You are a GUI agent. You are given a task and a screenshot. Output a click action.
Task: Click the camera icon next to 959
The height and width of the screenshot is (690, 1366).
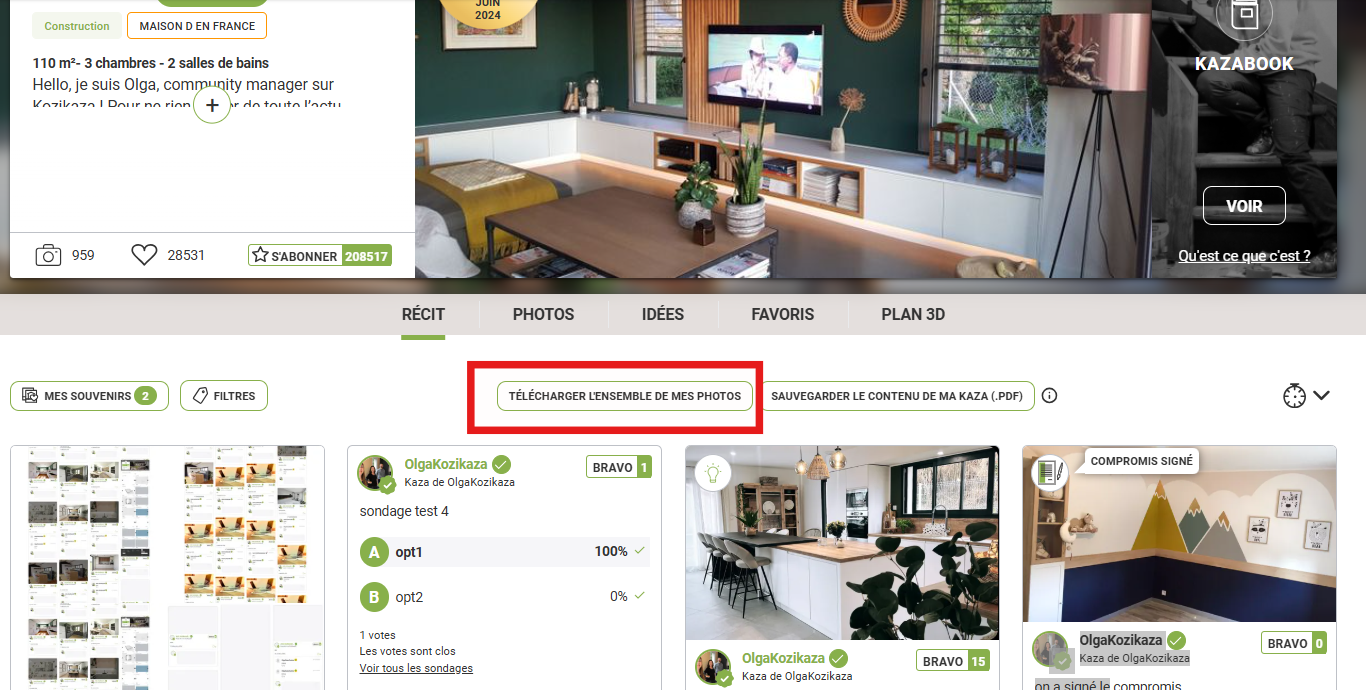pos(48,255)
